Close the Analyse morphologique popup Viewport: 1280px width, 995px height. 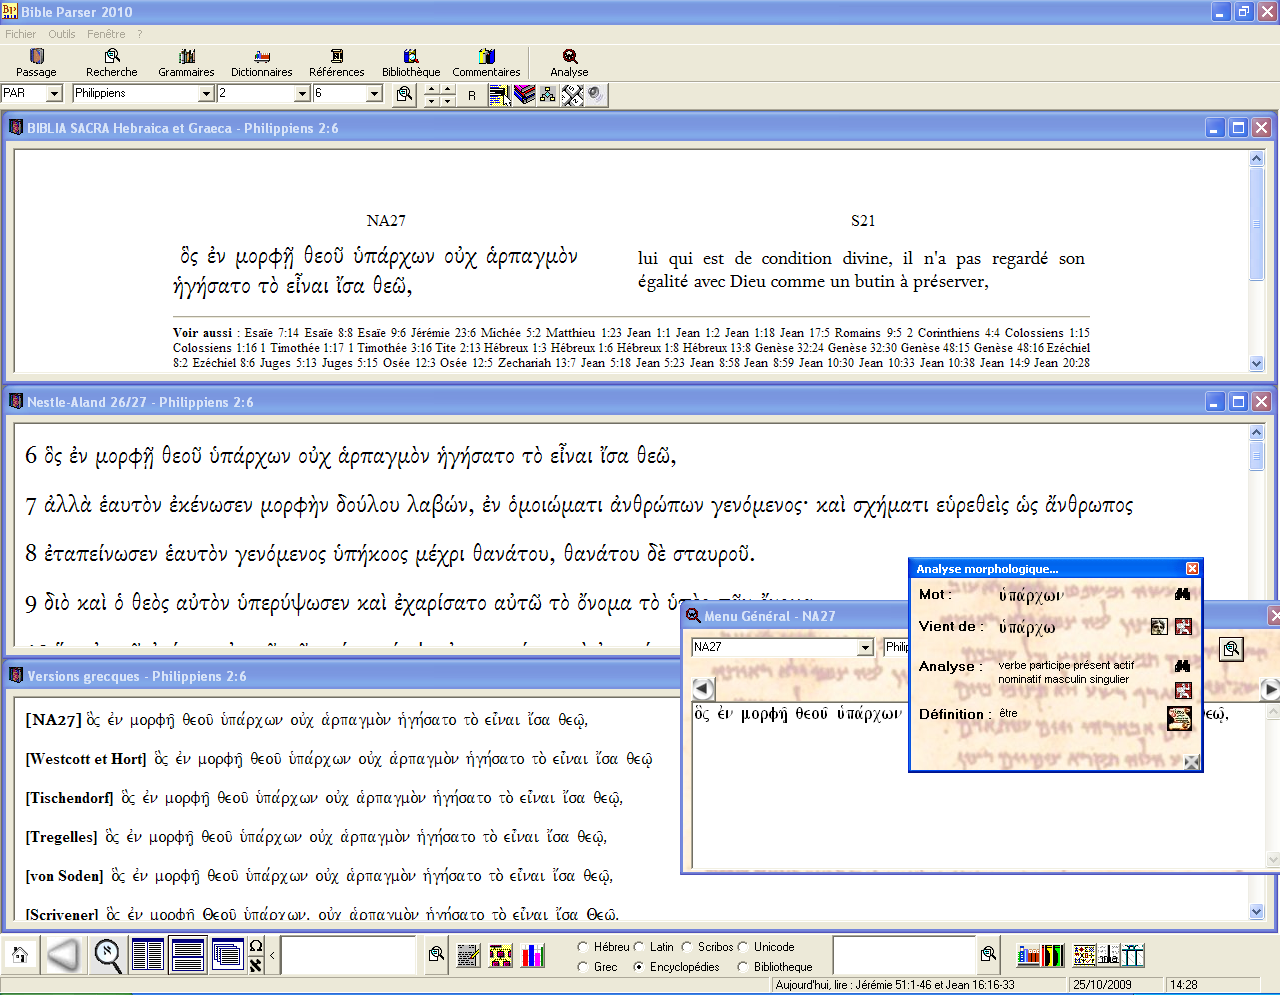tap(1192, 568)
